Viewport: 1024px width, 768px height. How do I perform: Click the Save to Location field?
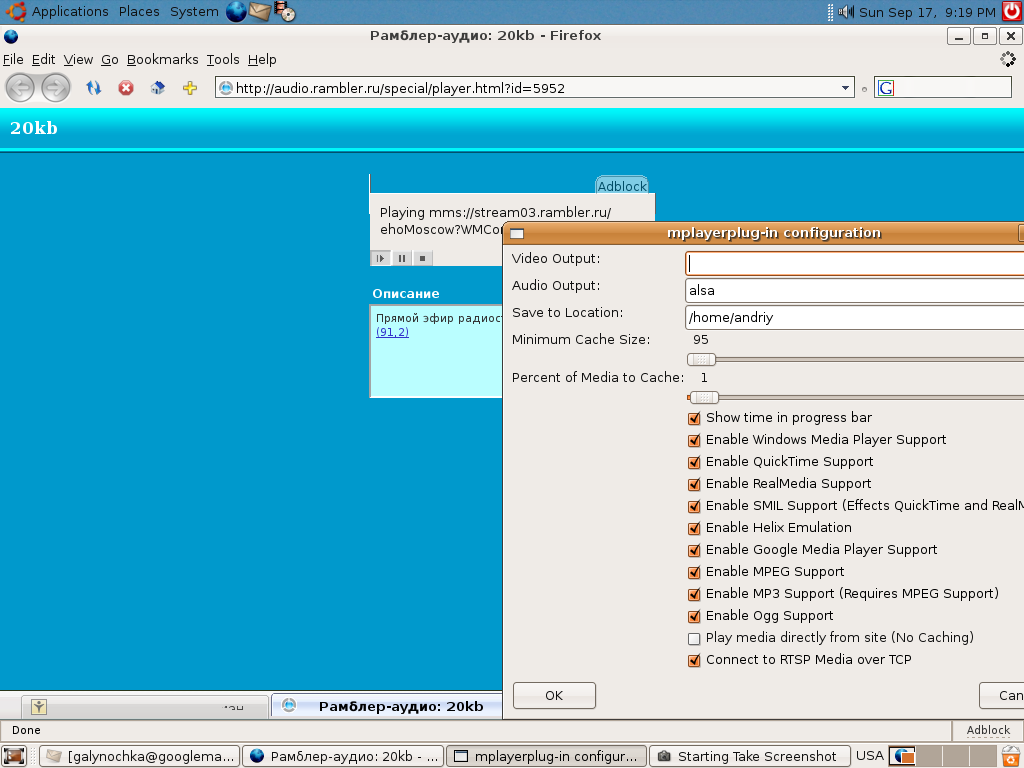coord(855,317)
